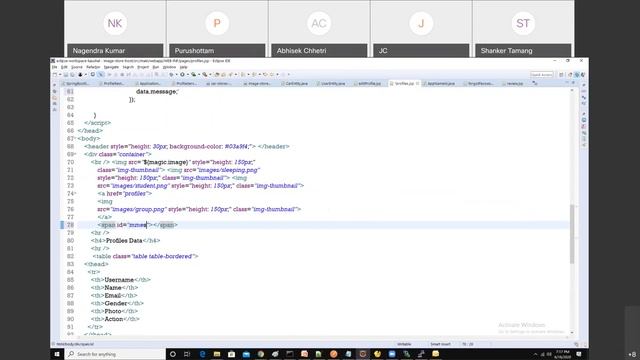Open the Project menu
This screenshot has height=360, width=640.
click(x=143, y=67)
